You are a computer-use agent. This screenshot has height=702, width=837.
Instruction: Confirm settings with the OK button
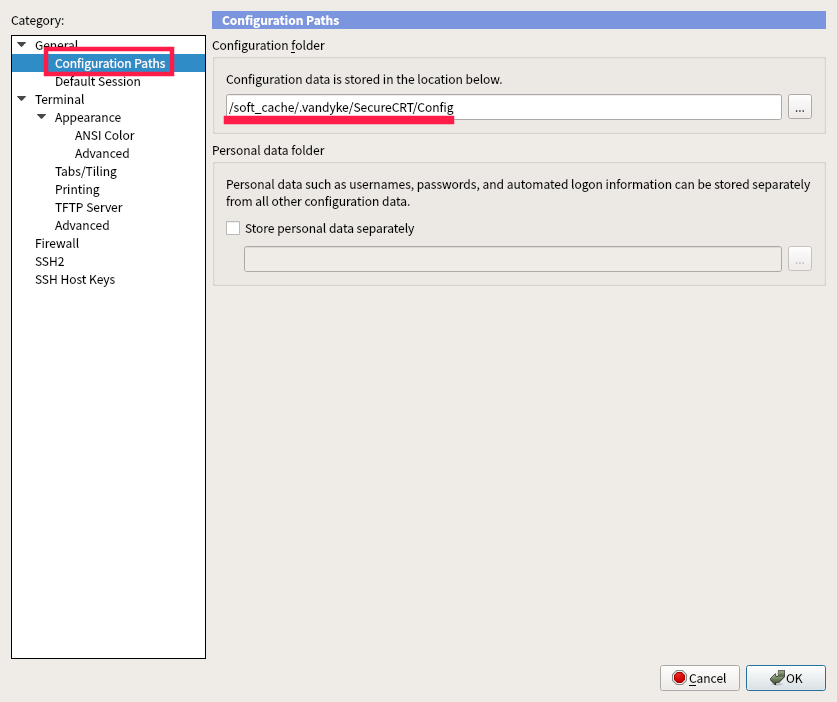click(x=786, y=678)
